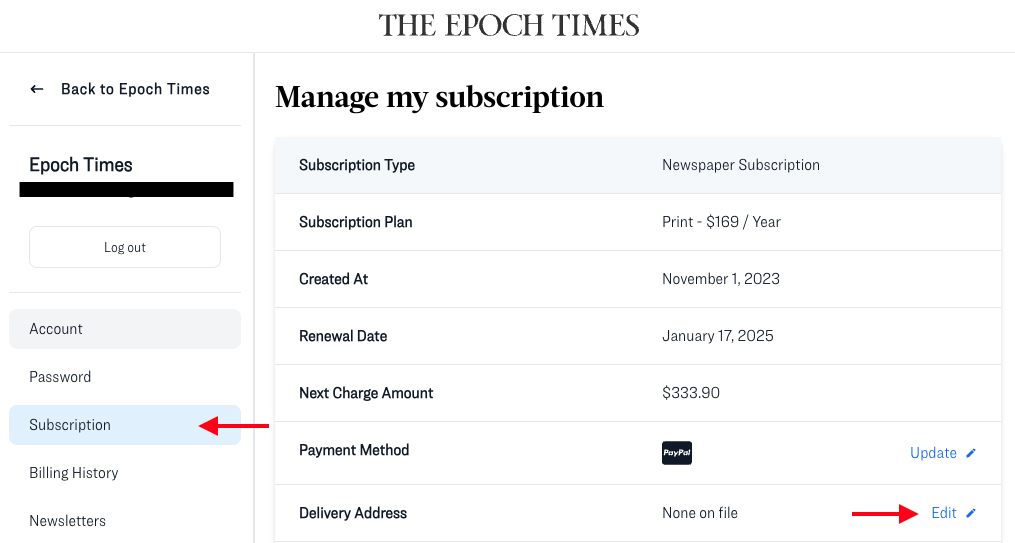Image resolution: width=1015 pixels, height=543 pixels.
Task: Go to the Password menu item
Action: (60, 377)
